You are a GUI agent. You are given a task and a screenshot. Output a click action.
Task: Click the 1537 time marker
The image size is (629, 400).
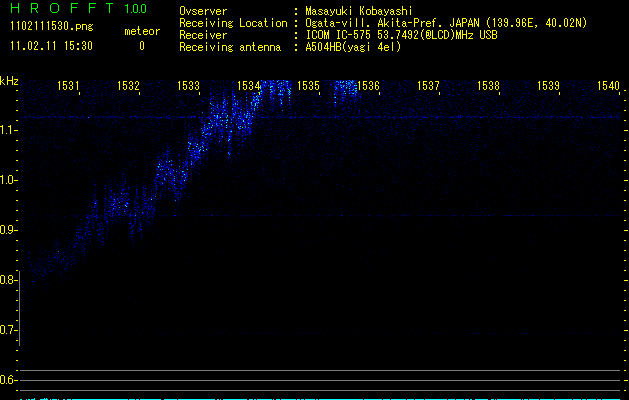click(x=428, y=86)
